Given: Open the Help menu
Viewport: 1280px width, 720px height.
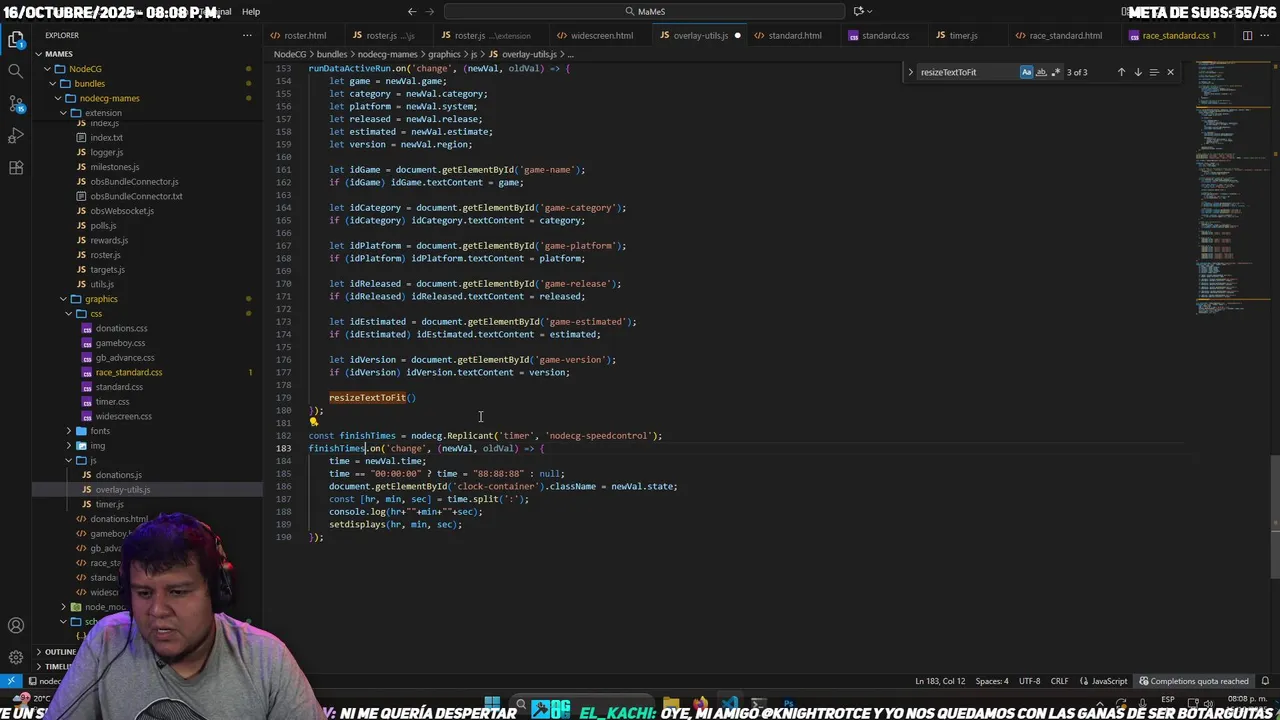Looking at the screenshot, I should click(251, 11).
